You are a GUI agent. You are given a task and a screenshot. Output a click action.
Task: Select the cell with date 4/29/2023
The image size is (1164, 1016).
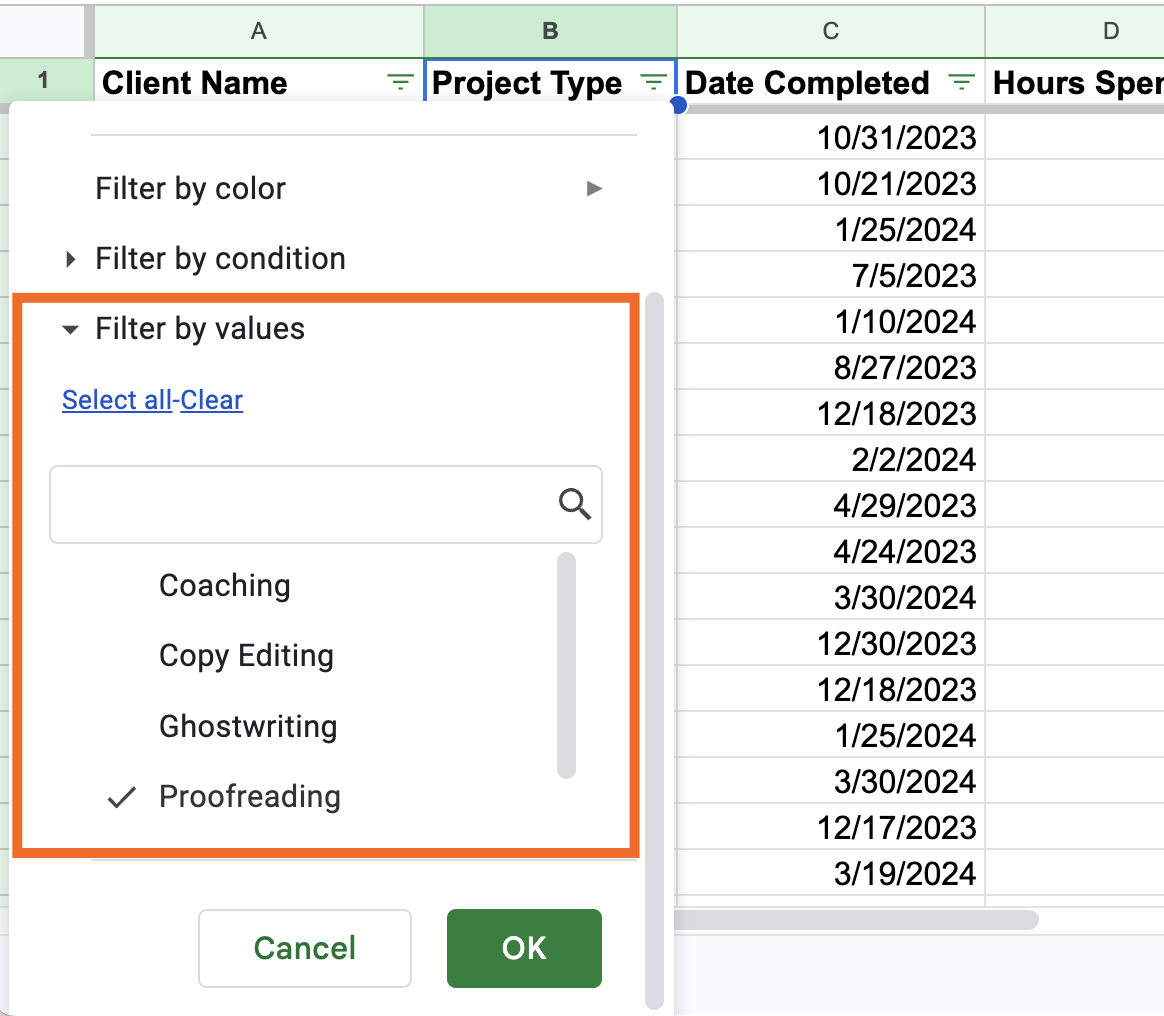click(x=831, y=505)
